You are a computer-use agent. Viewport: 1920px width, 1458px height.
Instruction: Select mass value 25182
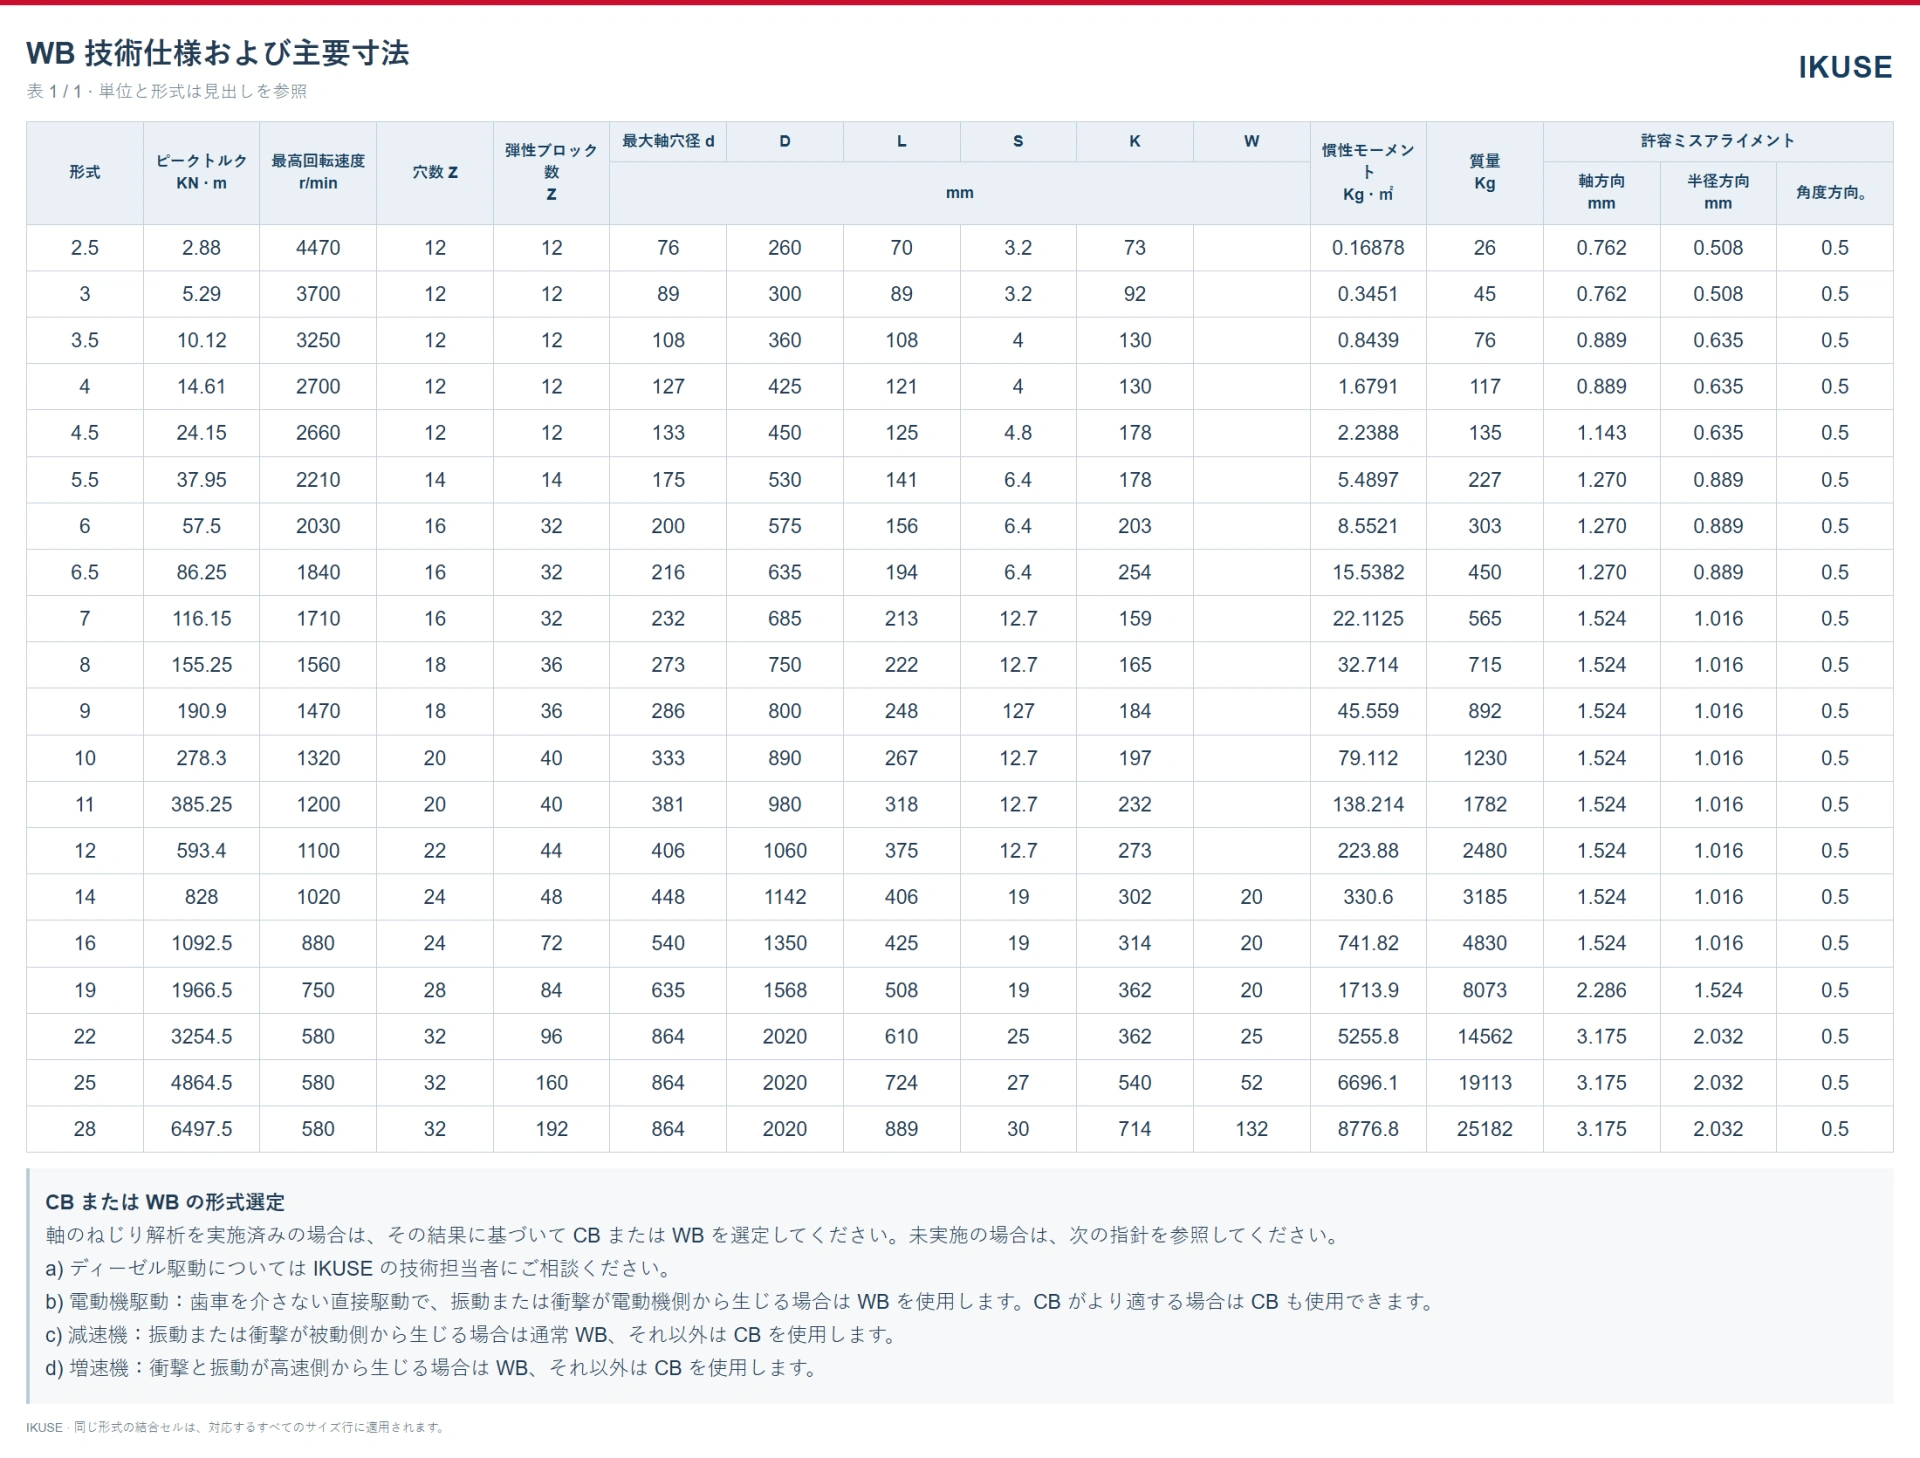[x=1485, y=1129]
